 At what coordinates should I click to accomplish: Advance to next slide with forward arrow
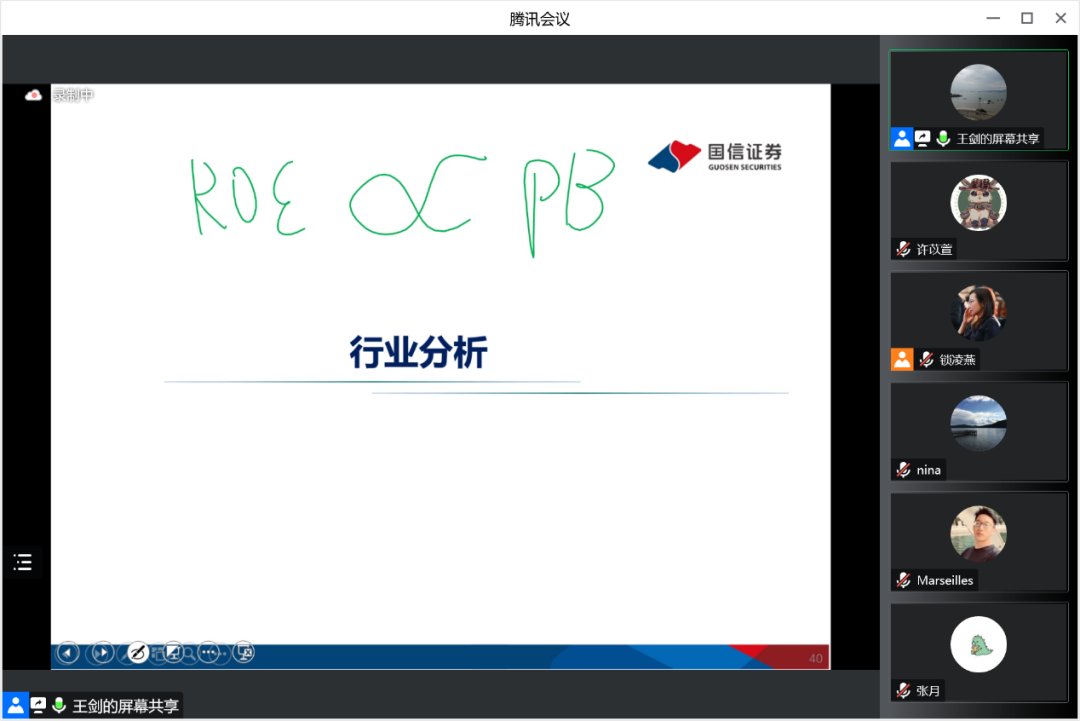click(x=102, y=653)
